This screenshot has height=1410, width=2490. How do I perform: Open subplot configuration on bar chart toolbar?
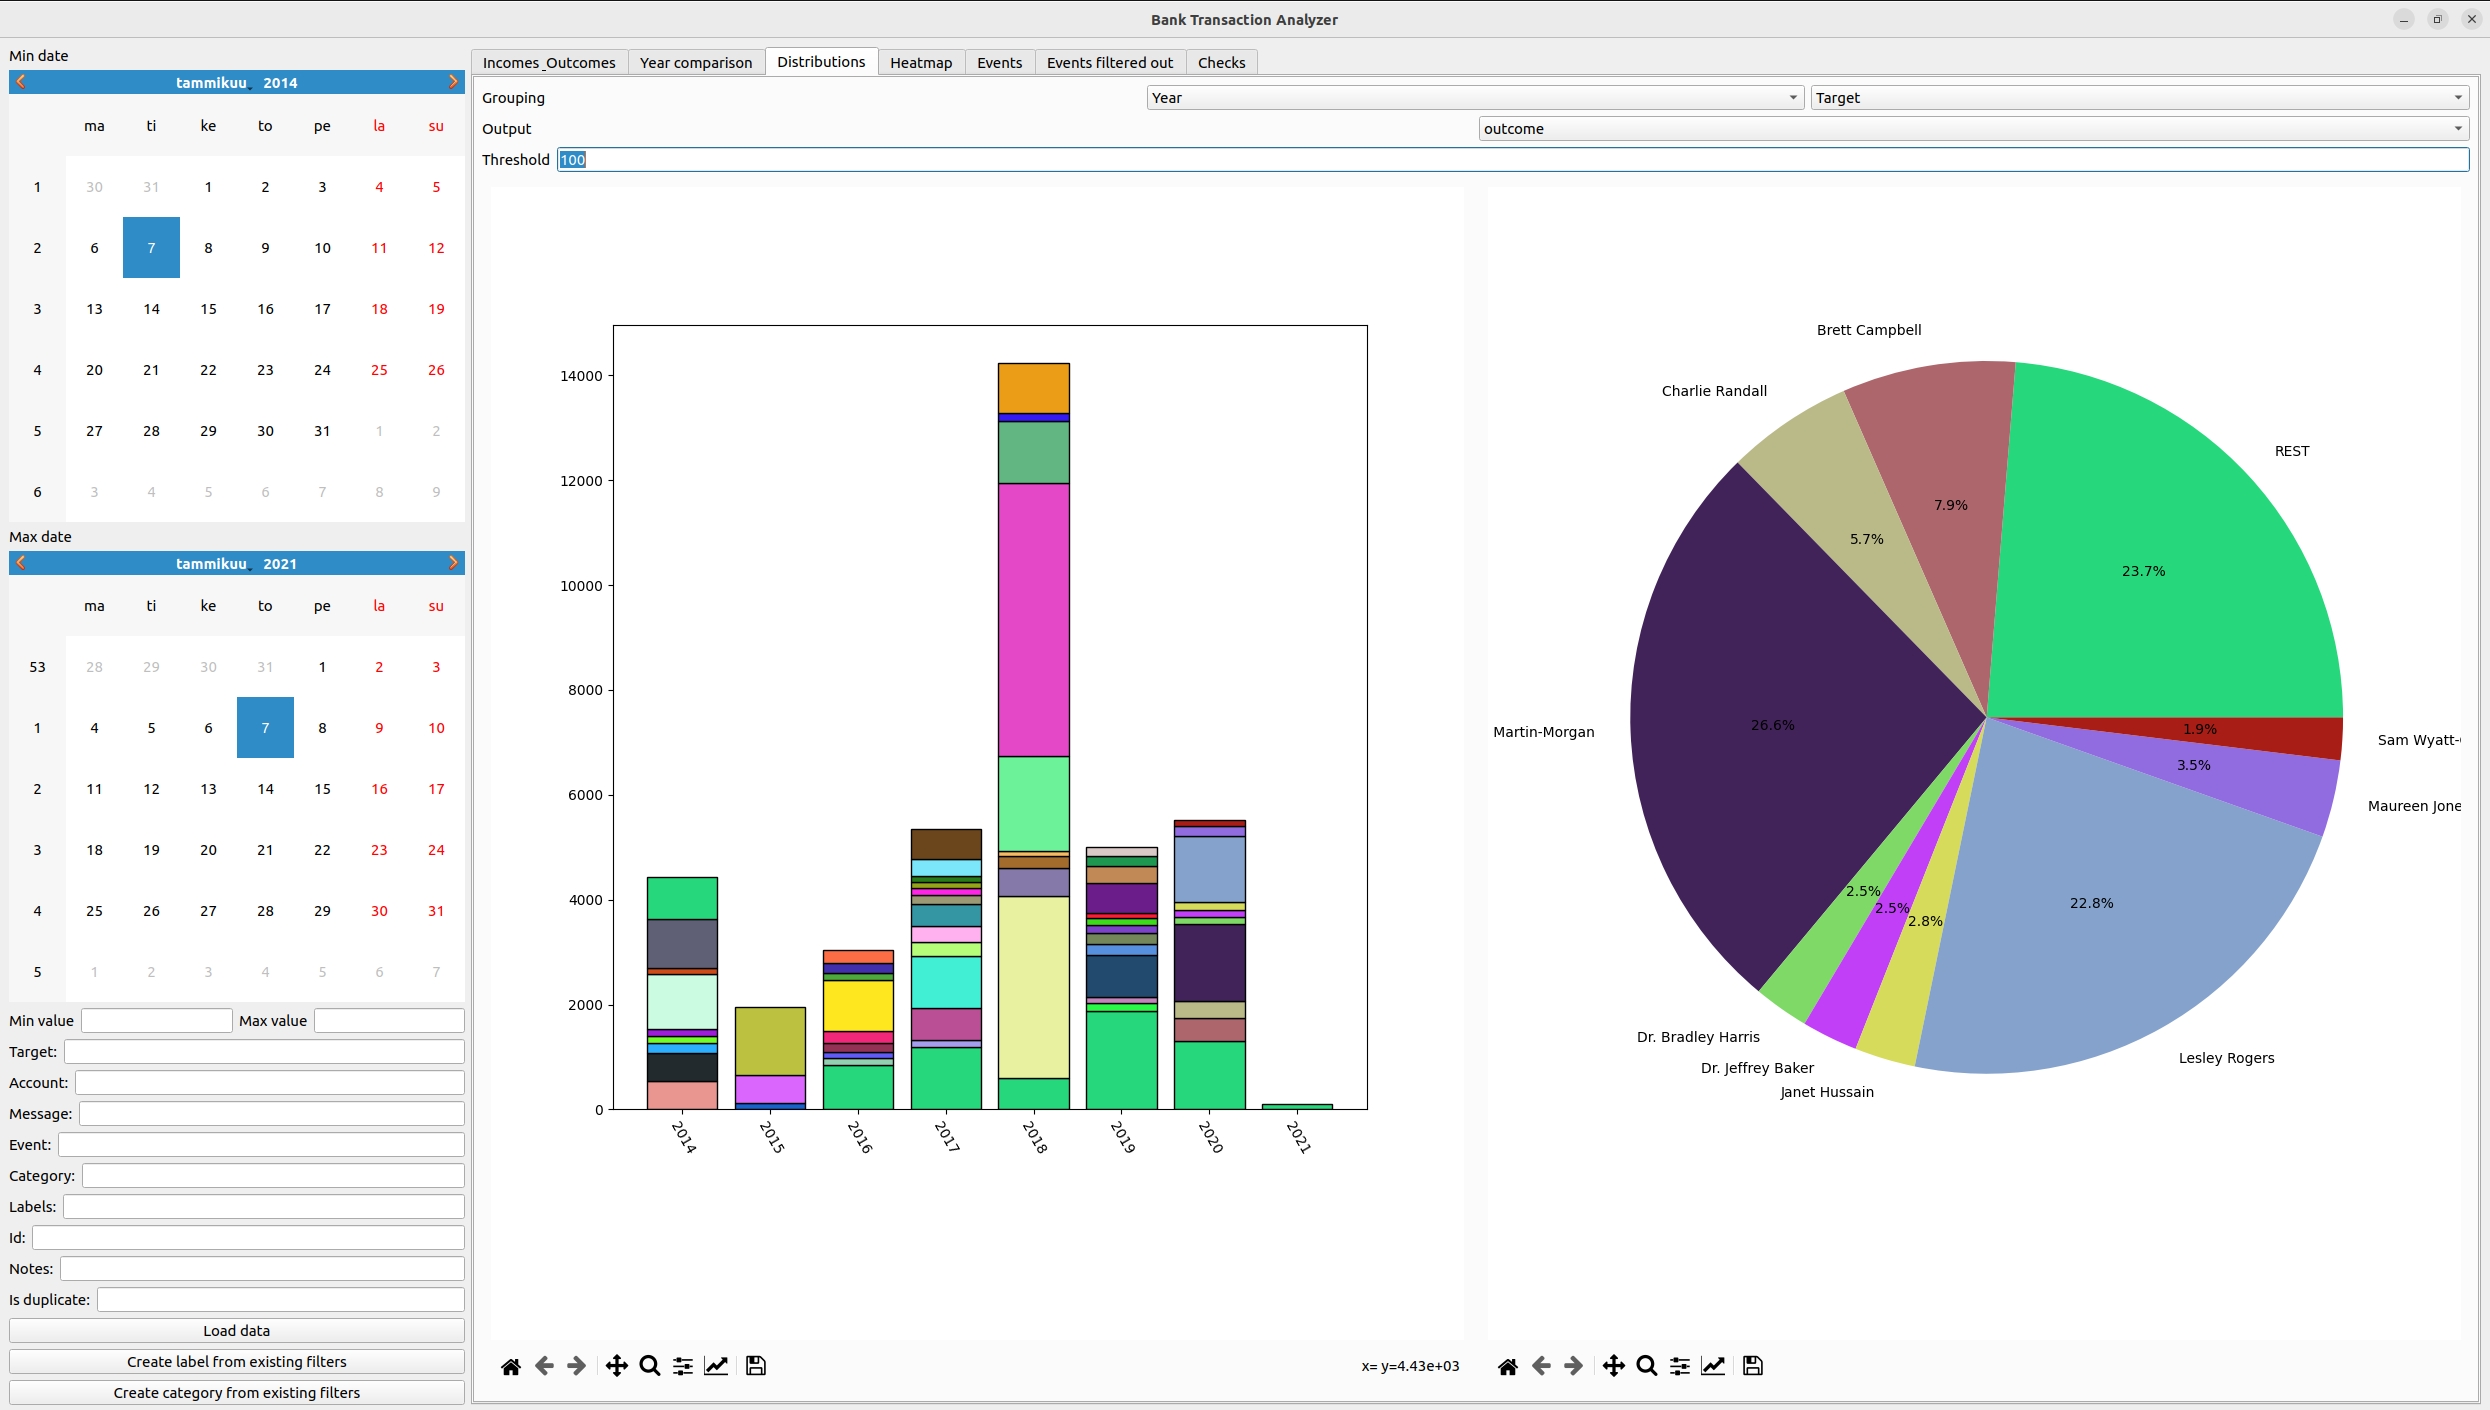pos(682,1366)
